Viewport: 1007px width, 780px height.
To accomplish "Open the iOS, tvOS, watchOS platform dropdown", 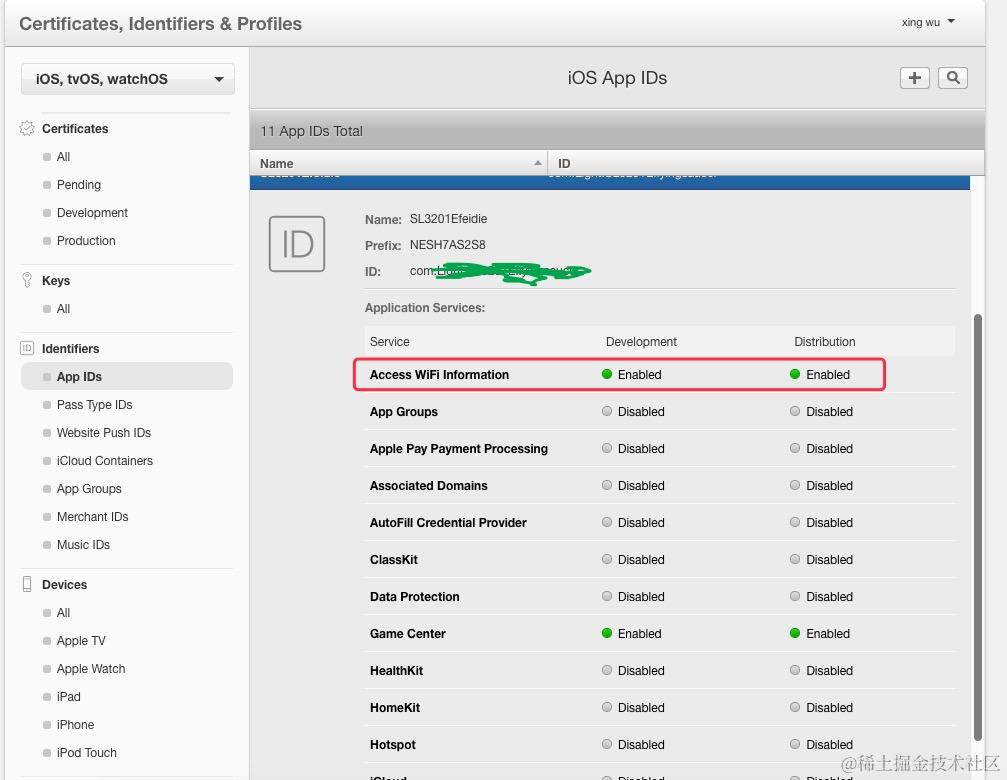I will pos(128,79).
